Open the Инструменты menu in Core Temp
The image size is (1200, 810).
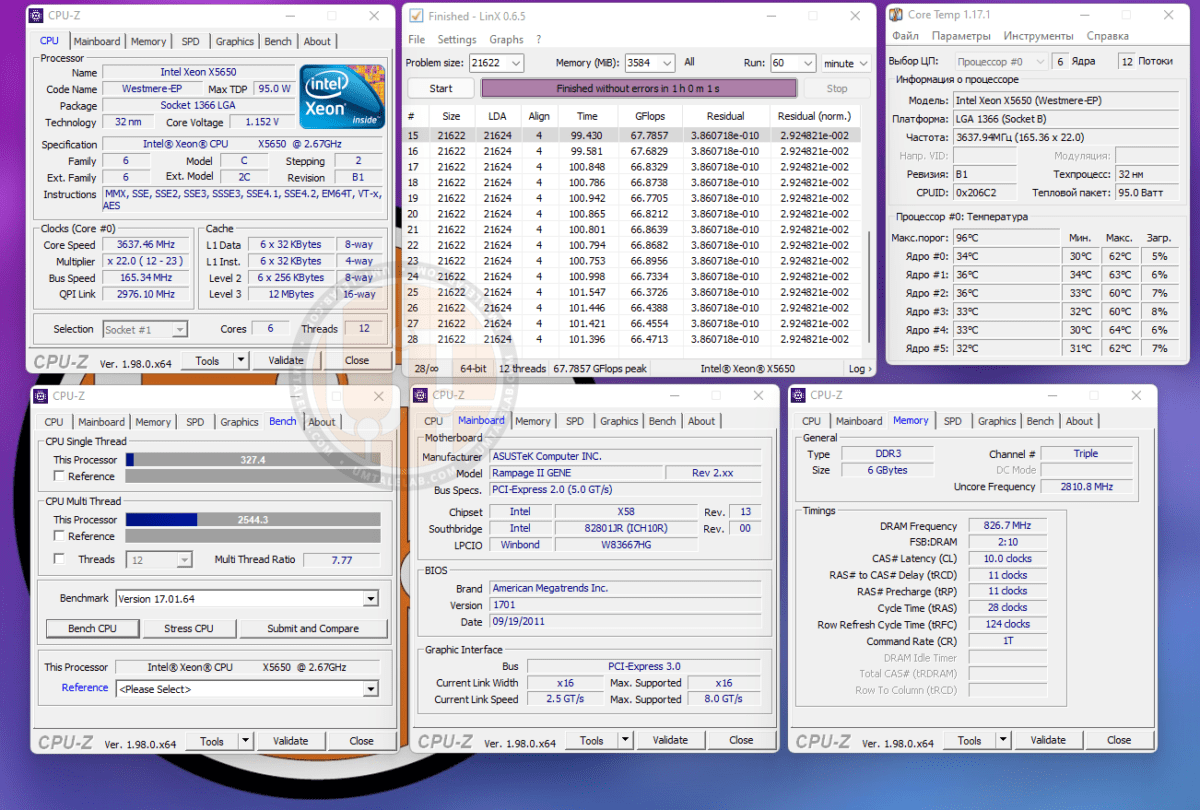1039,36
